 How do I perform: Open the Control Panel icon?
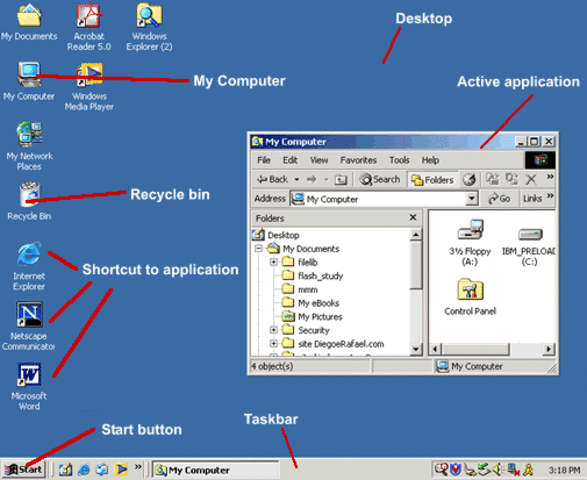click(470, 297)
